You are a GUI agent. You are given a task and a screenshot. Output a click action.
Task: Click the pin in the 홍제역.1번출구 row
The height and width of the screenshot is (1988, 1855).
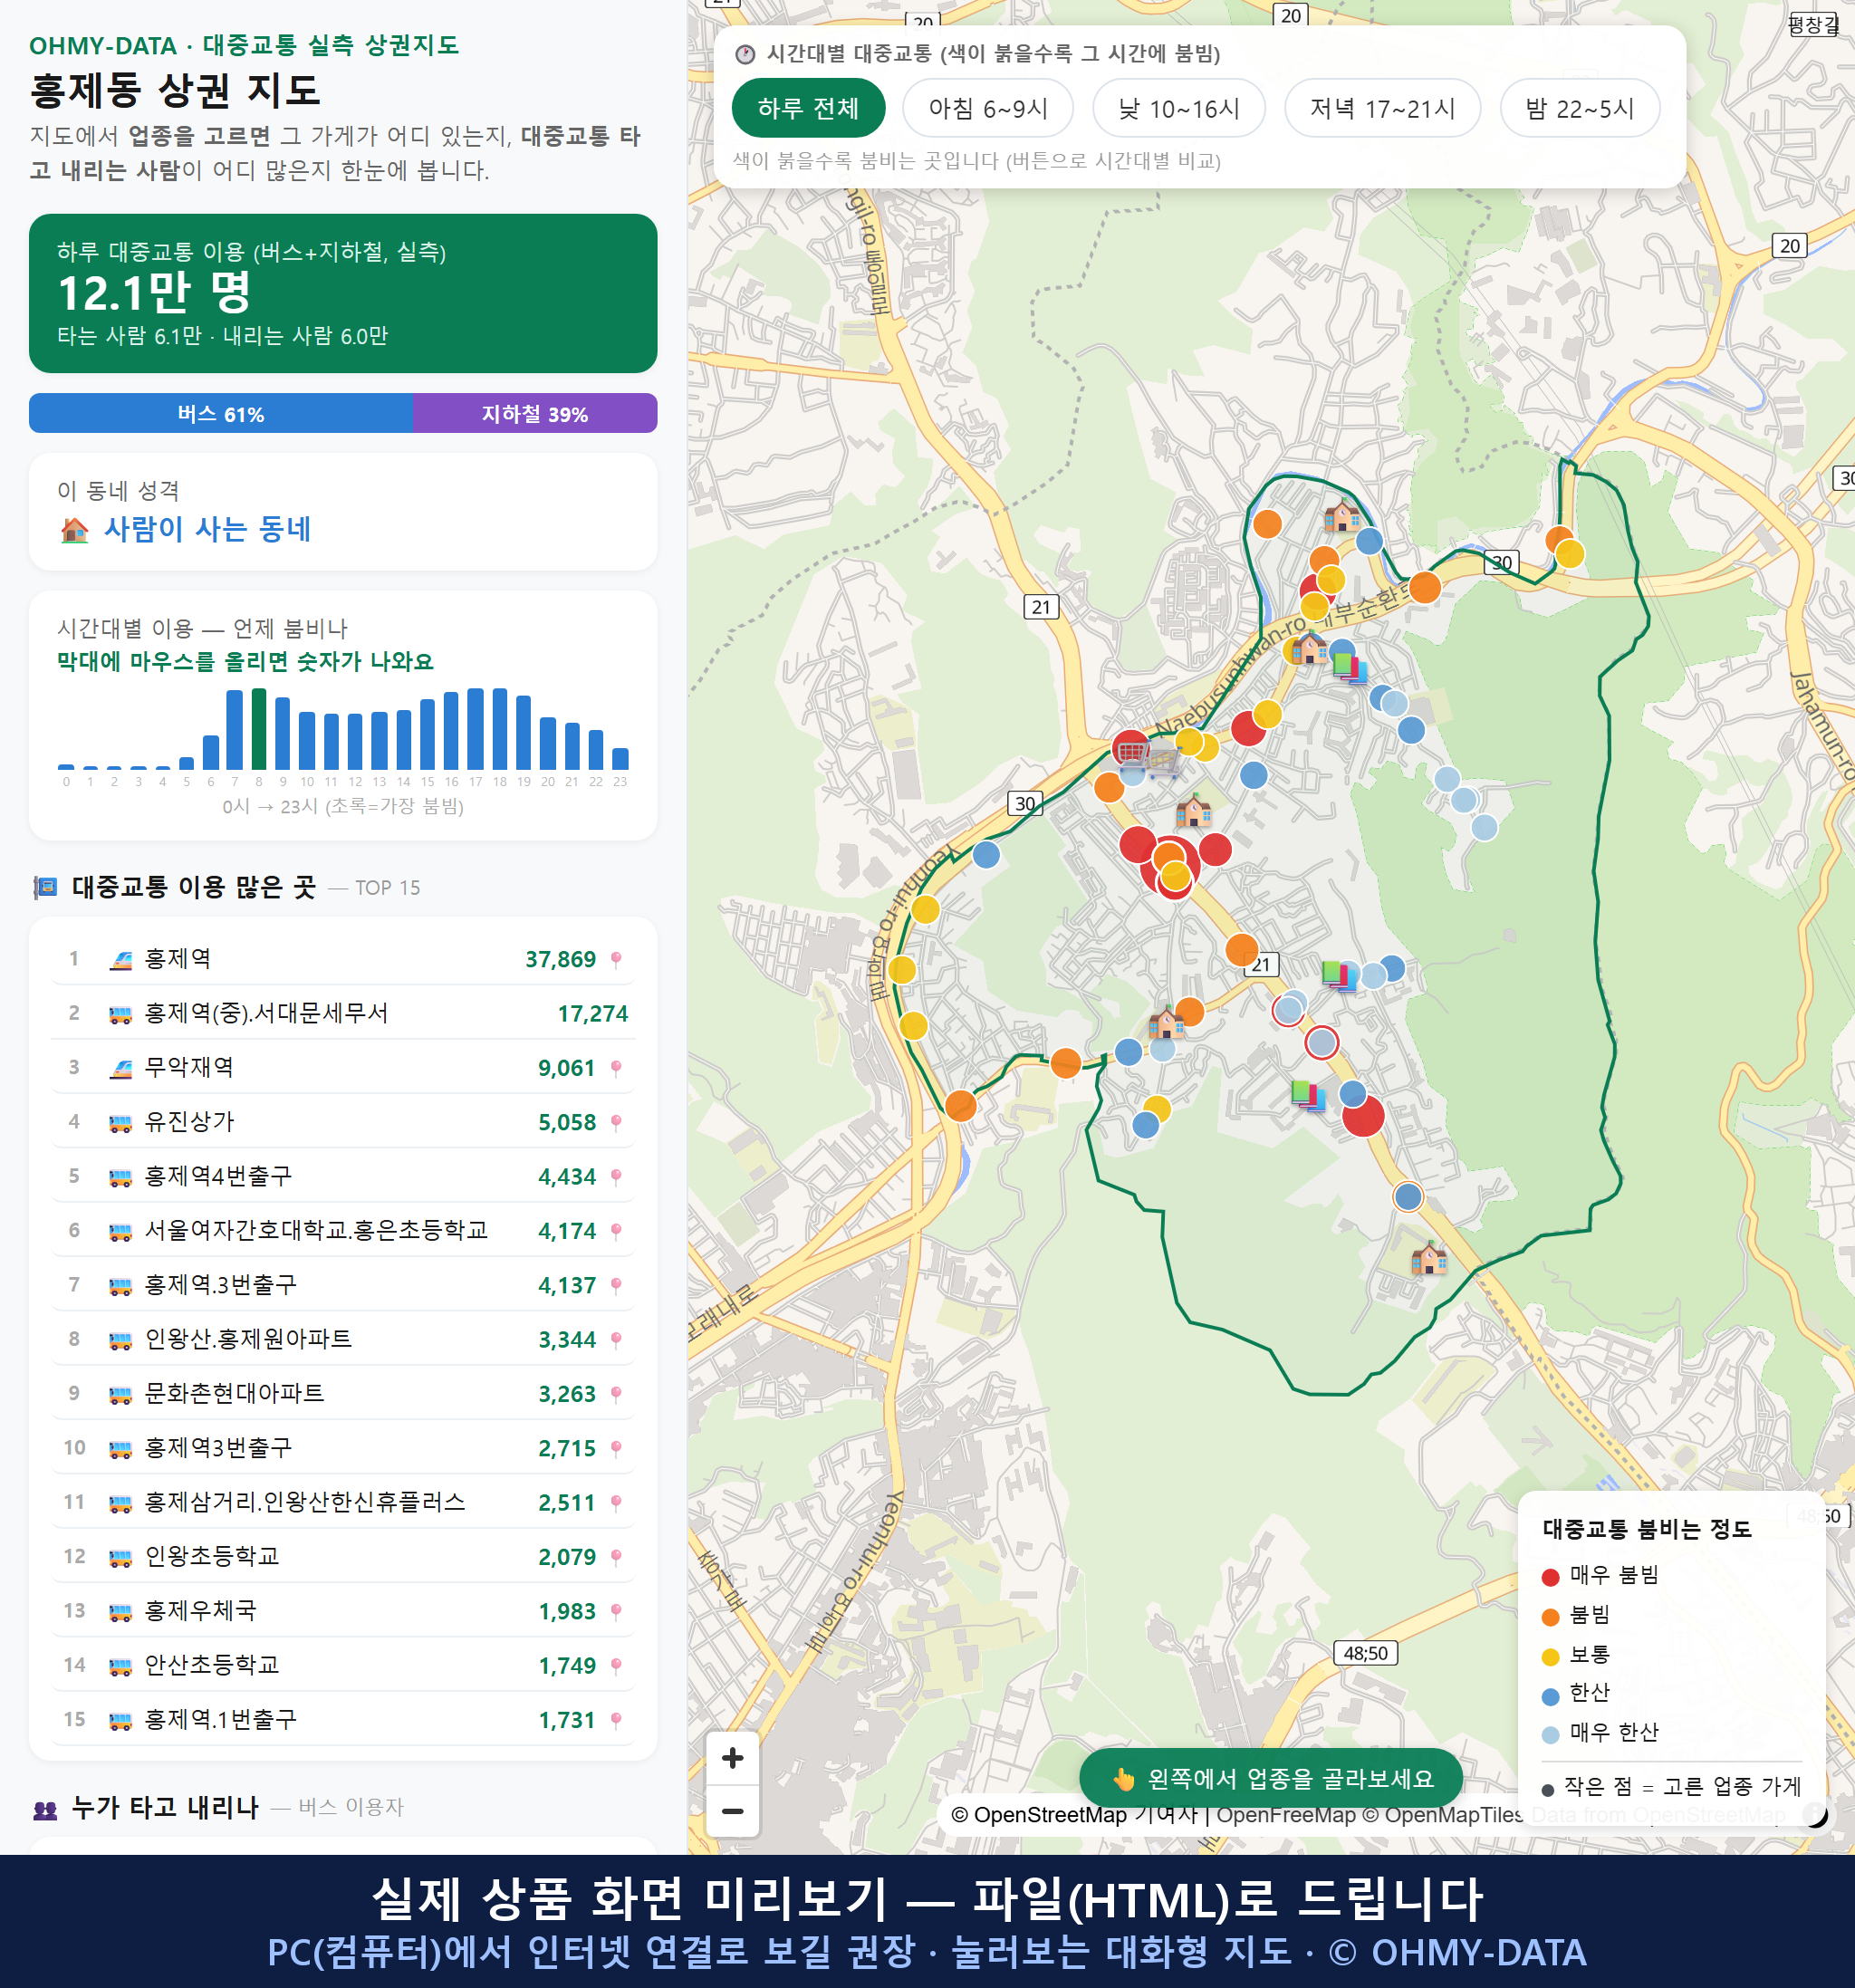pos(616,1720)
